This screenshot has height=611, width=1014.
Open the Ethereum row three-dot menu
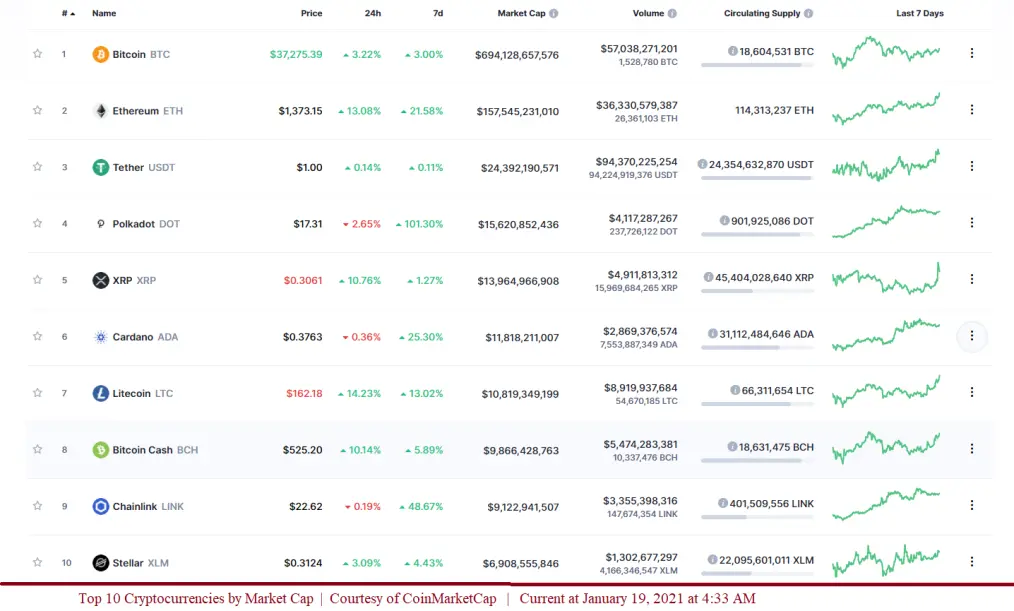pos(971,109)
